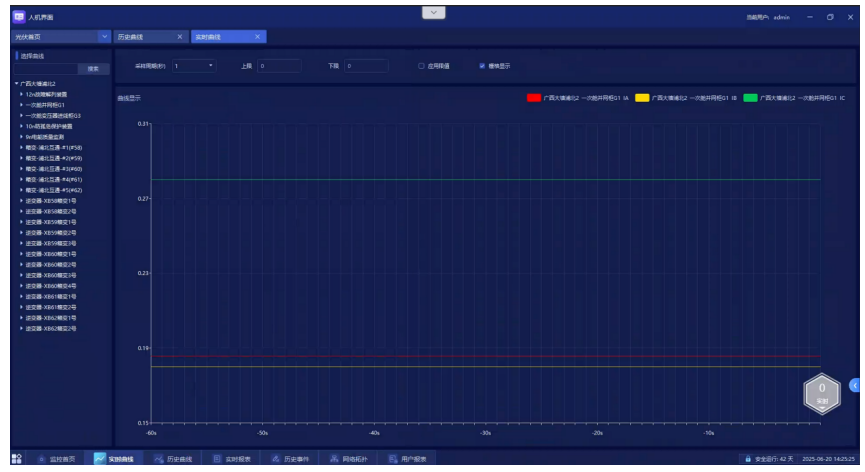865x472 pixels.
Task: Expand the 逆变器-XB60箱变4号 node
Action: pos(22,286)
